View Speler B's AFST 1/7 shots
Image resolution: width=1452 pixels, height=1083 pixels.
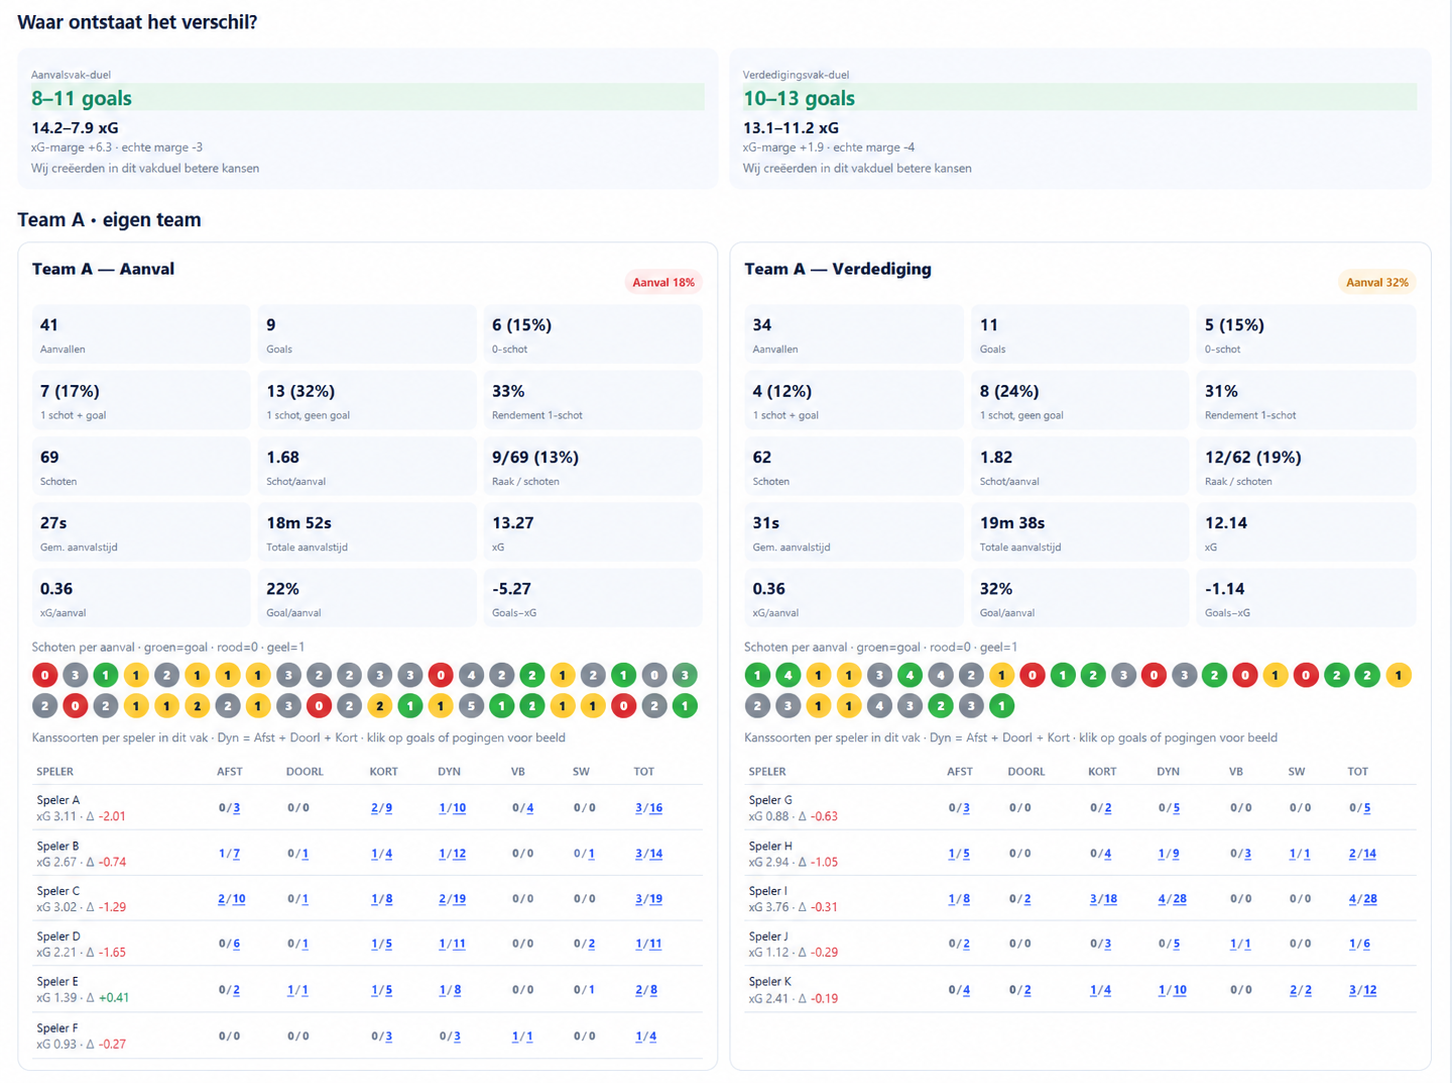(229, 854)
